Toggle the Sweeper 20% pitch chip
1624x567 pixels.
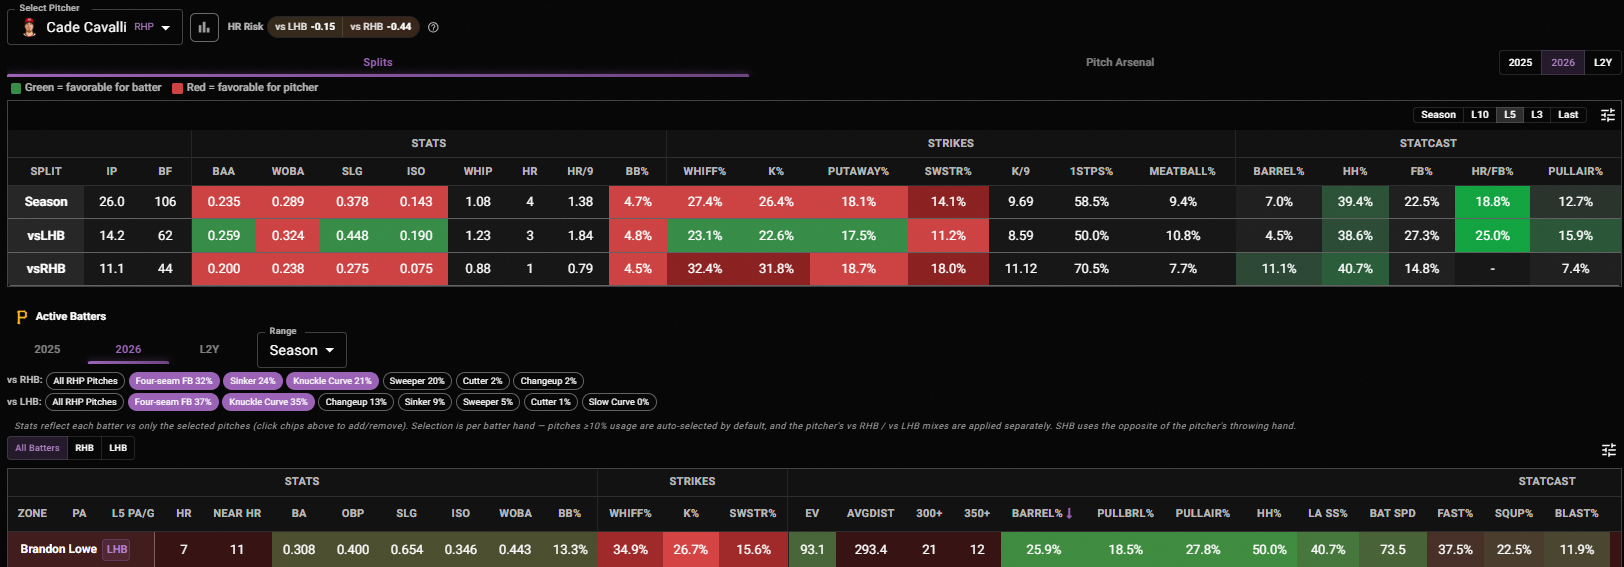pyautogui.click(x=417, y=381)
